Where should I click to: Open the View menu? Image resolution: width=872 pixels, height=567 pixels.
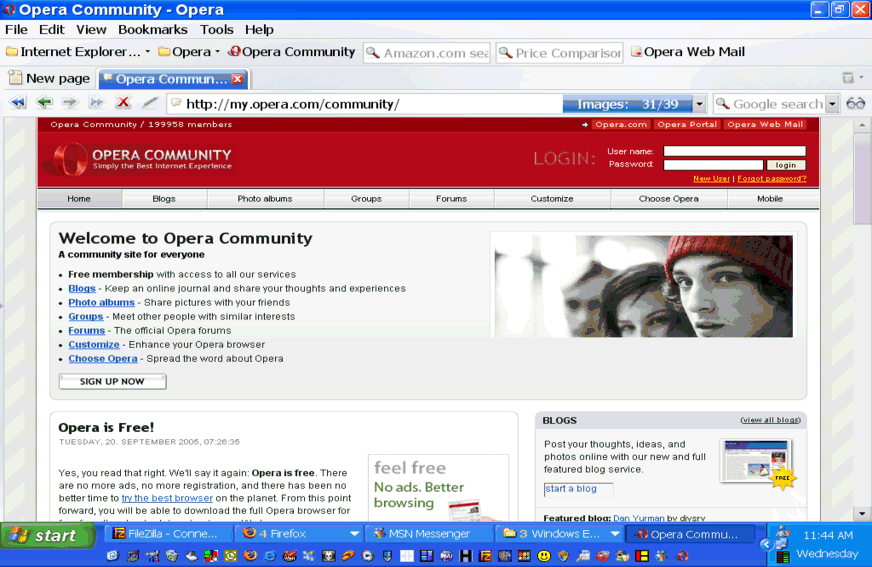(91, 29)
